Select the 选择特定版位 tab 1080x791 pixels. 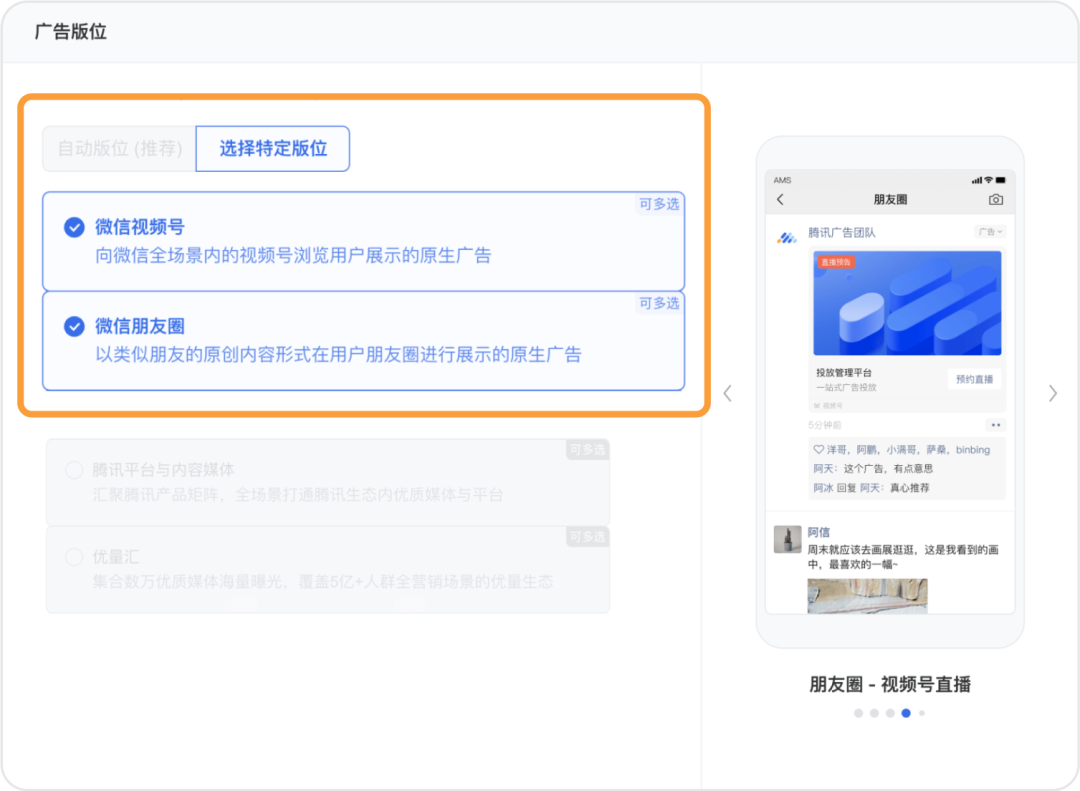(273, 149)
